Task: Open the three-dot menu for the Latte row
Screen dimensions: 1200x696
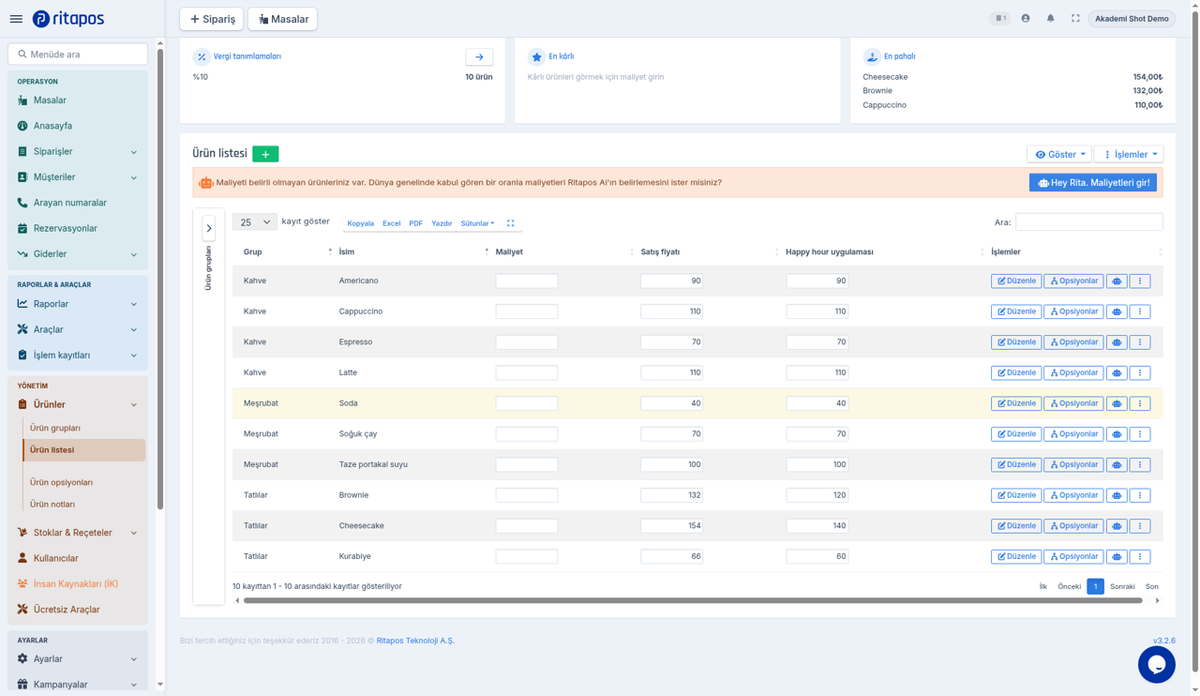Action: 1140,373
